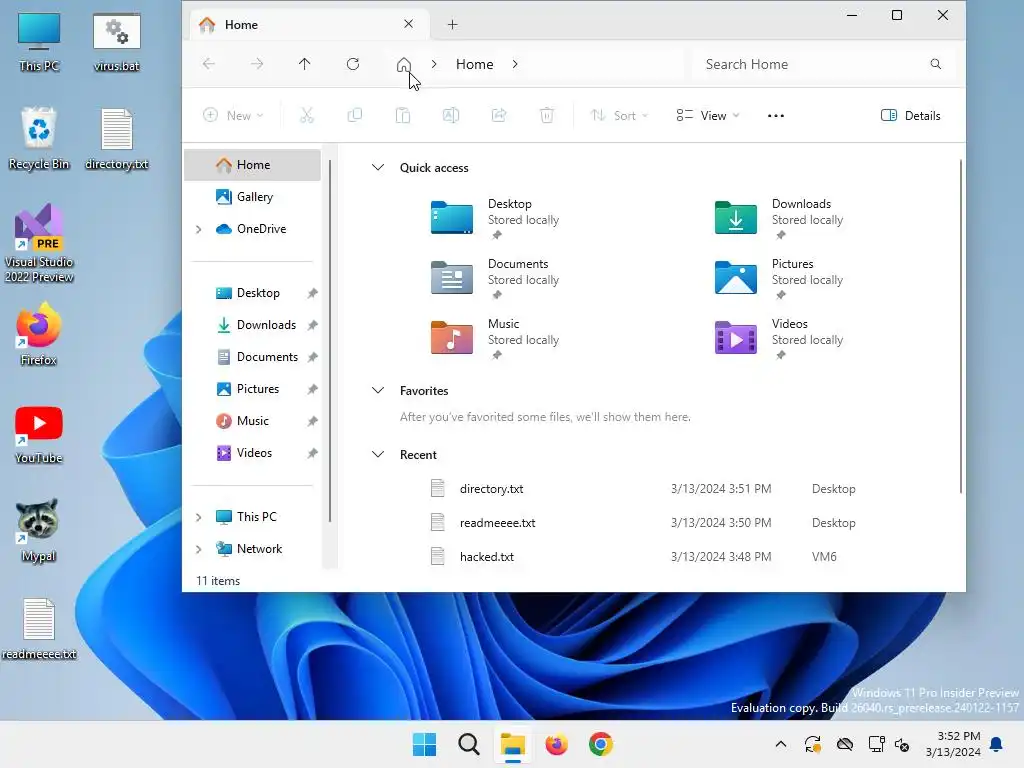Open the View dropdown menu
Screen dimensions: 1024x768
pos(708,116)
